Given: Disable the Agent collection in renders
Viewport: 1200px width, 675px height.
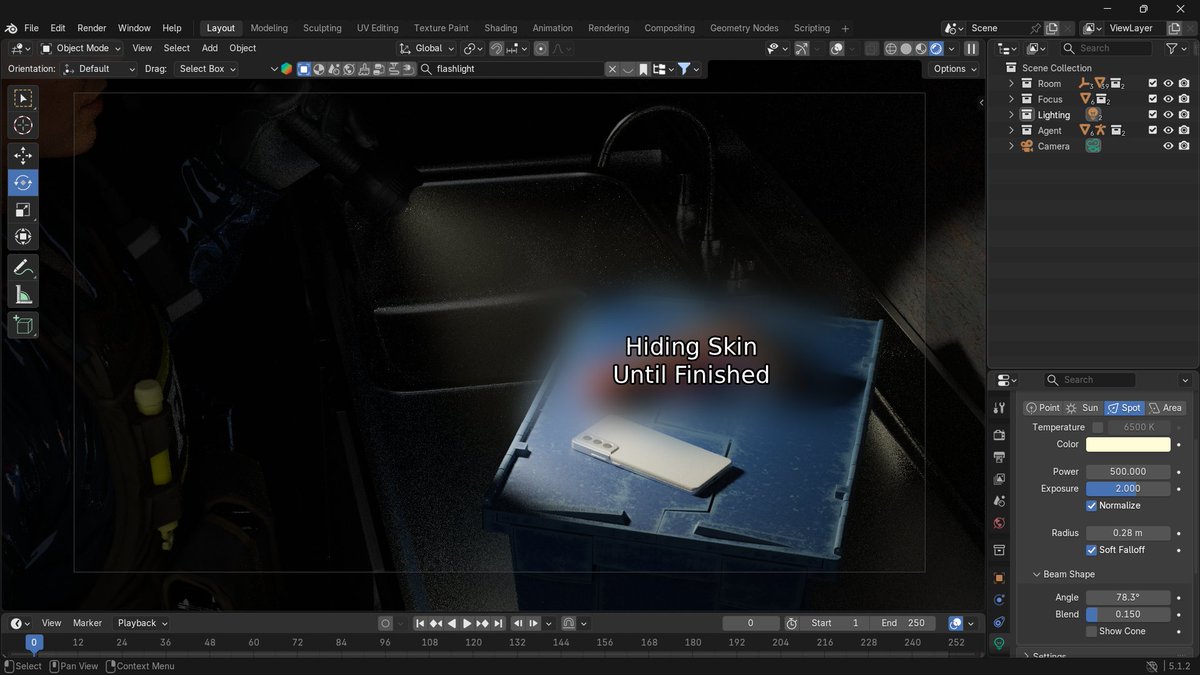Looking at the screenshot, I should click(1184, 130).
